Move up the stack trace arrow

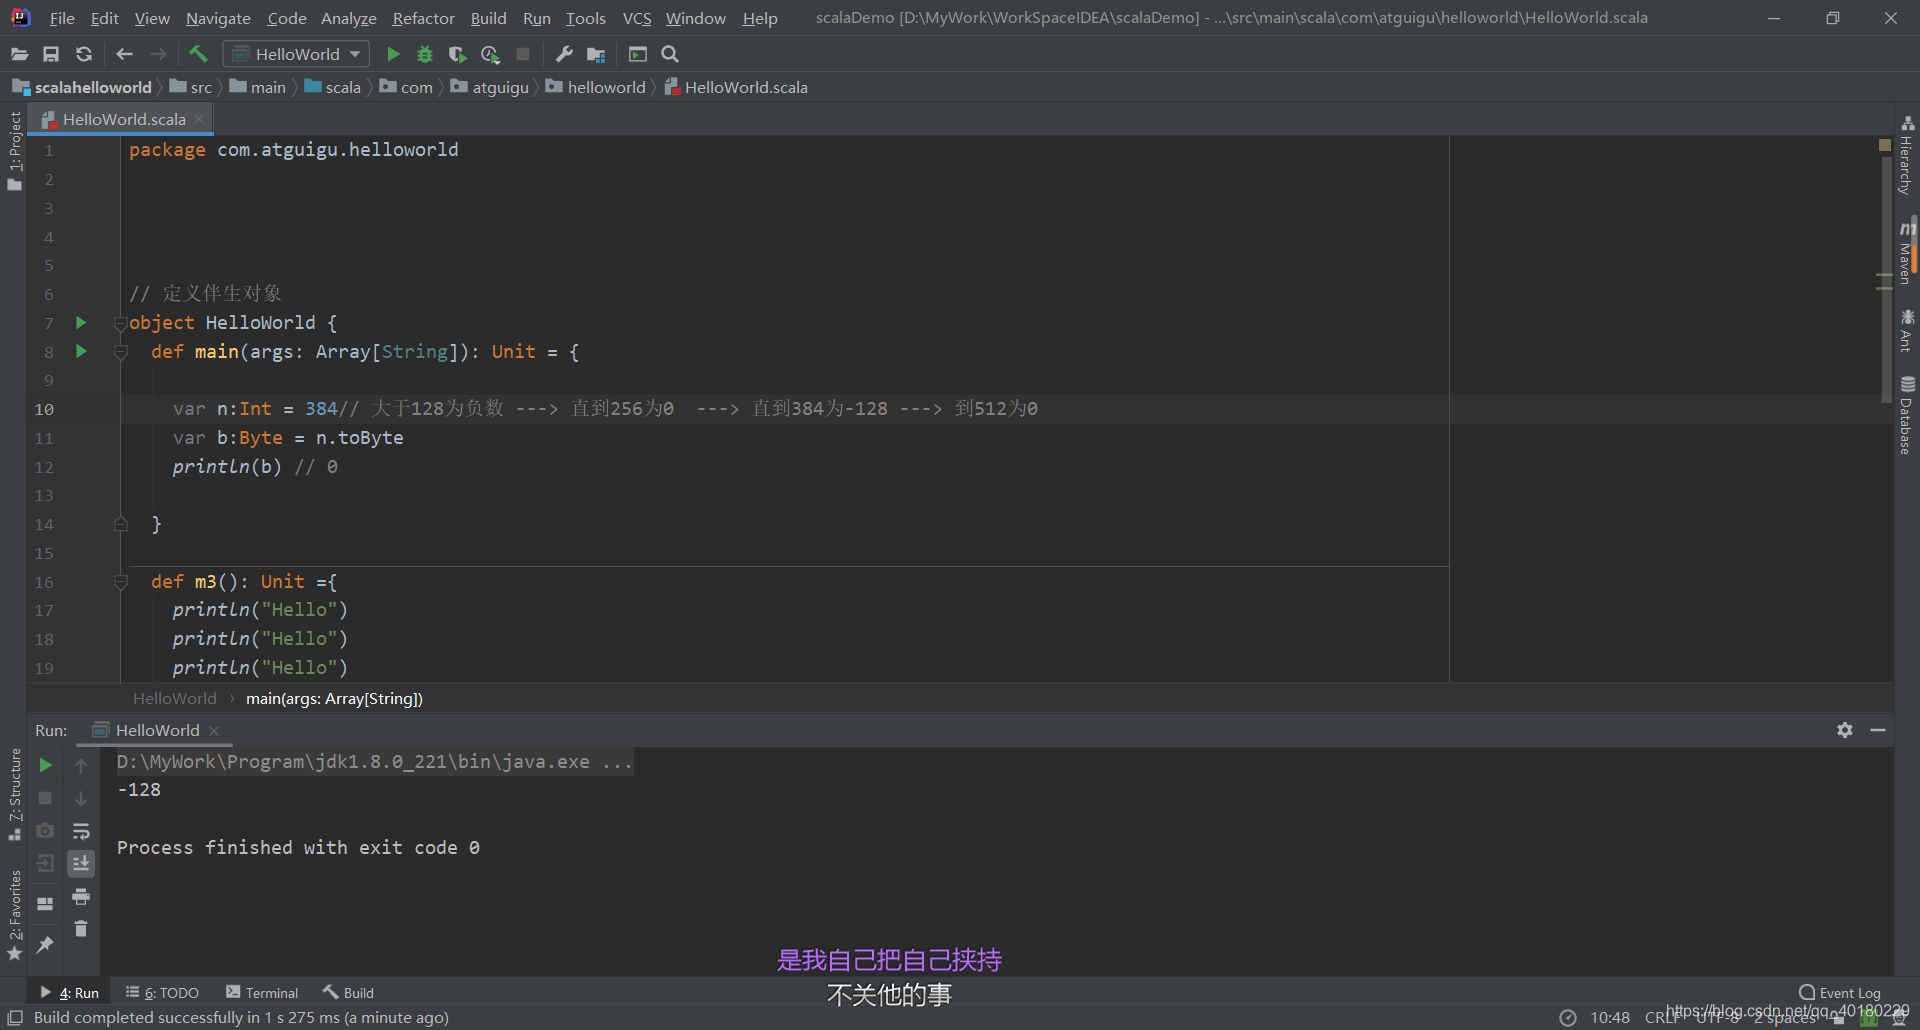tap(81, 765)
